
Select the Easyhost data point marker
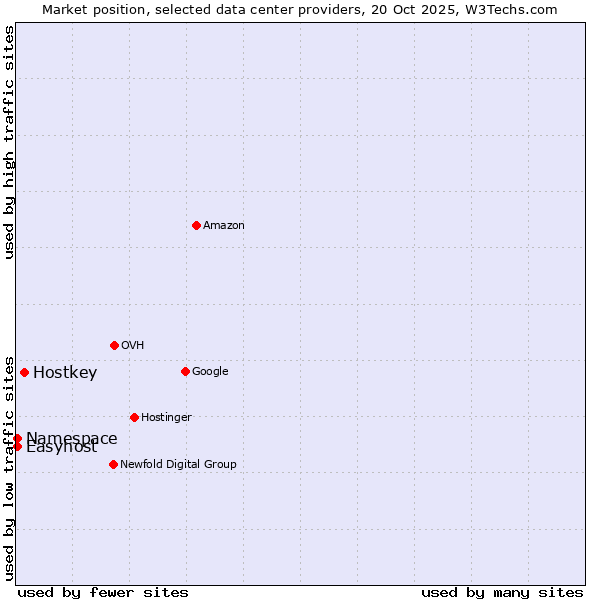[x=17, y=447]
